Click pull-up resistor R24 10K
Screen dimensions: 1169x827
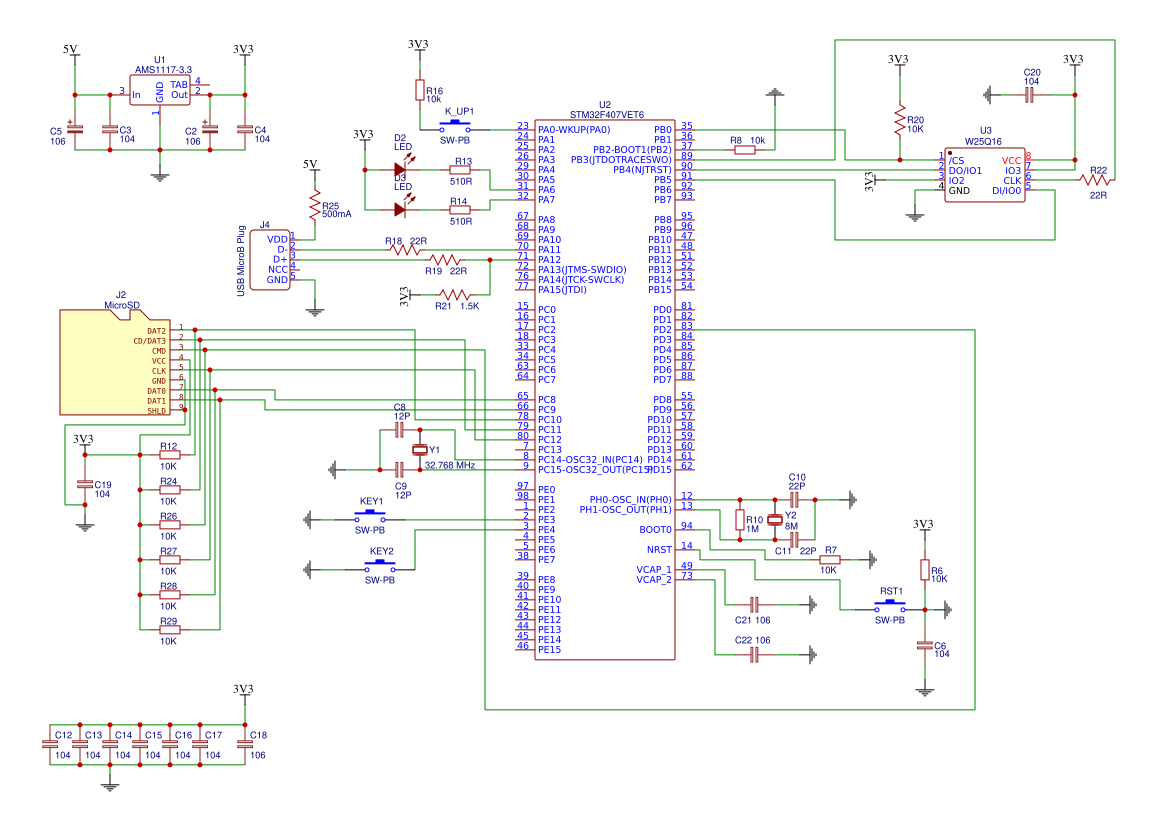click(170, 489)
